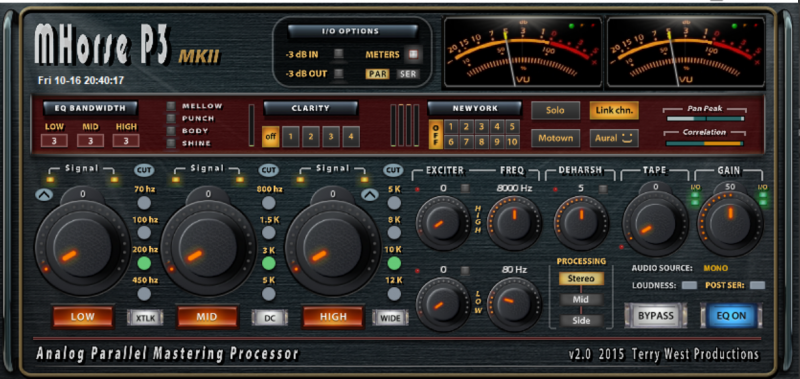
Task: Toggle the MID band button
Action: point(208,317)
